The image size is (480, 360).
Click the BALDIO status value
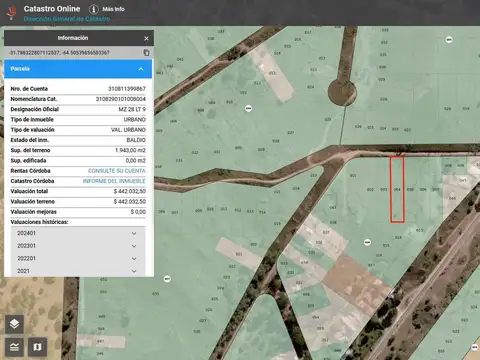click(136, 140)
